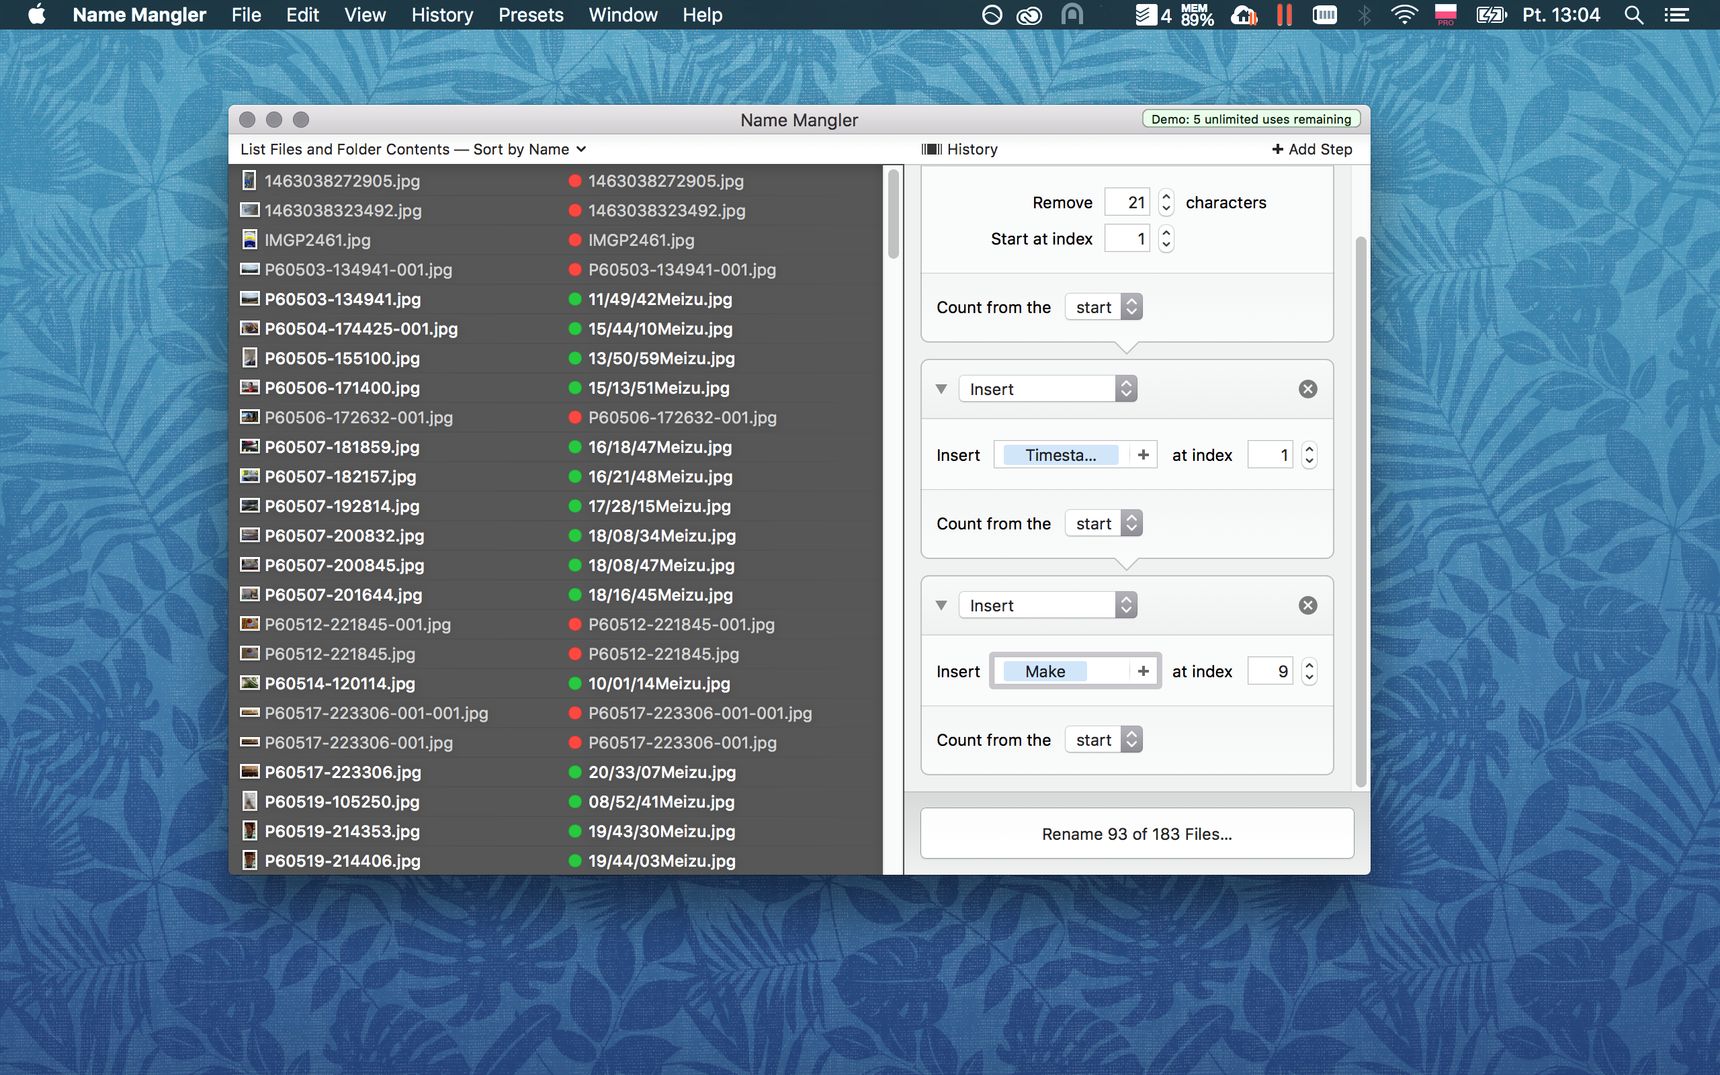Click the keyboard viewer menu bar icon
The height and width of the screenshot is (1075, 1720).
1325,15
